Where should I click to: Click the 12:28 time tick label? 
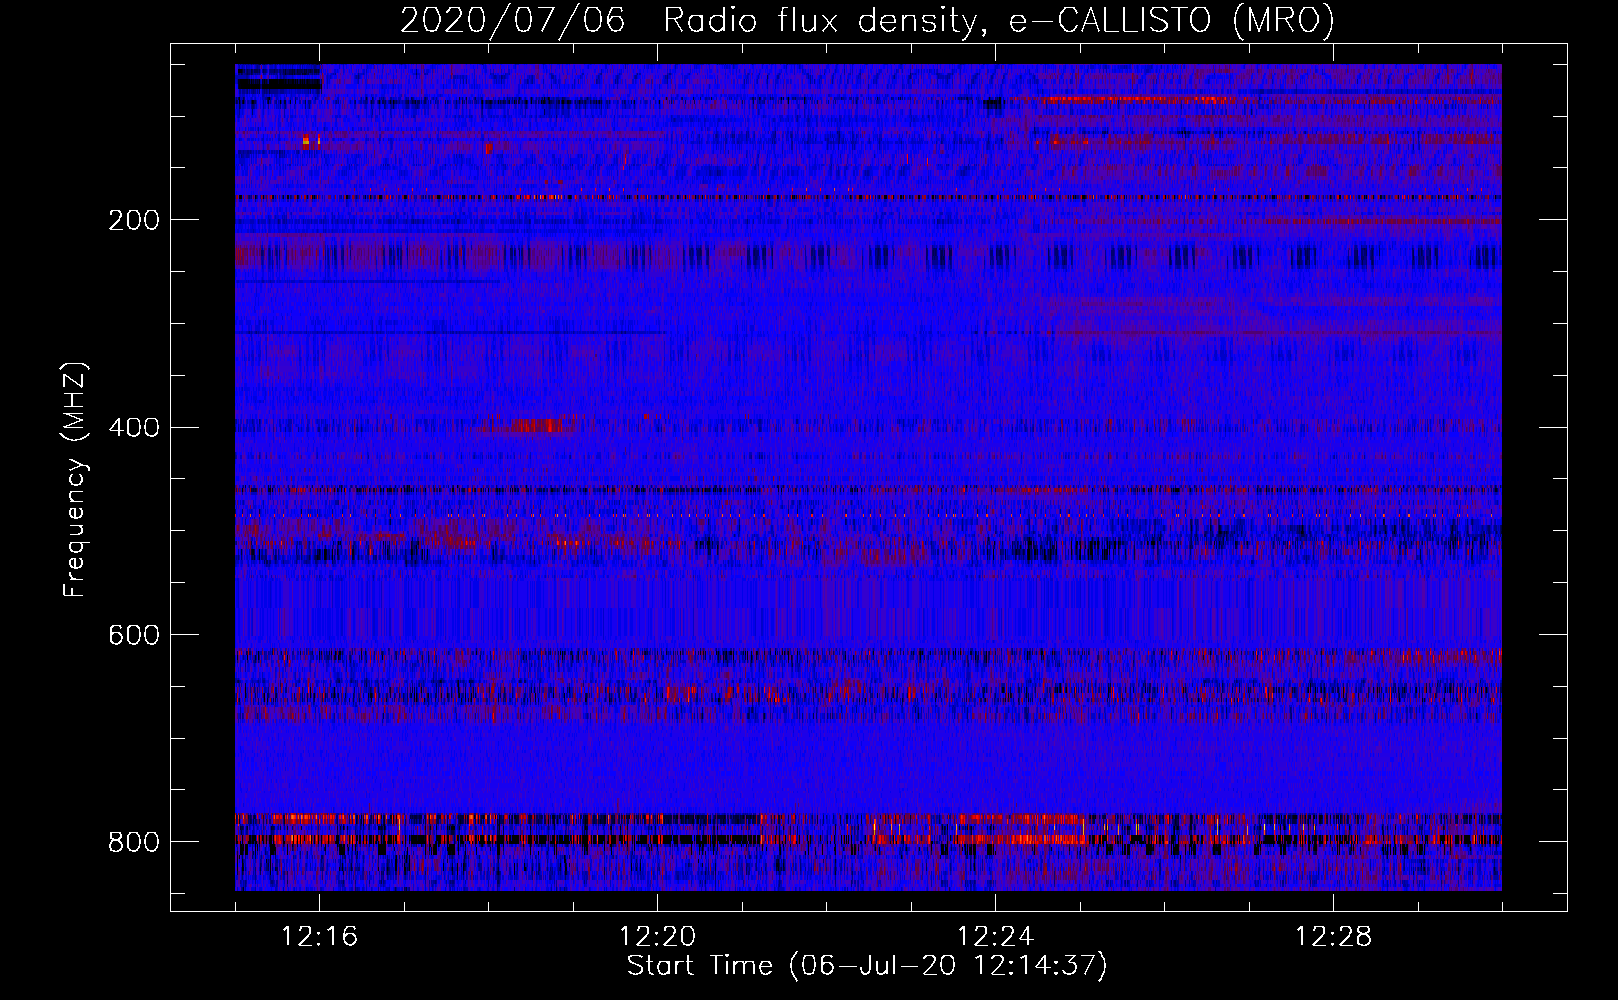tap(1334, 937)
